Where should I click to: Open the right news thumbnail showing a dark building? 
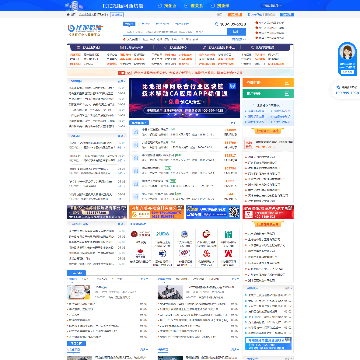pyautogui.click(x=170, y=292)
